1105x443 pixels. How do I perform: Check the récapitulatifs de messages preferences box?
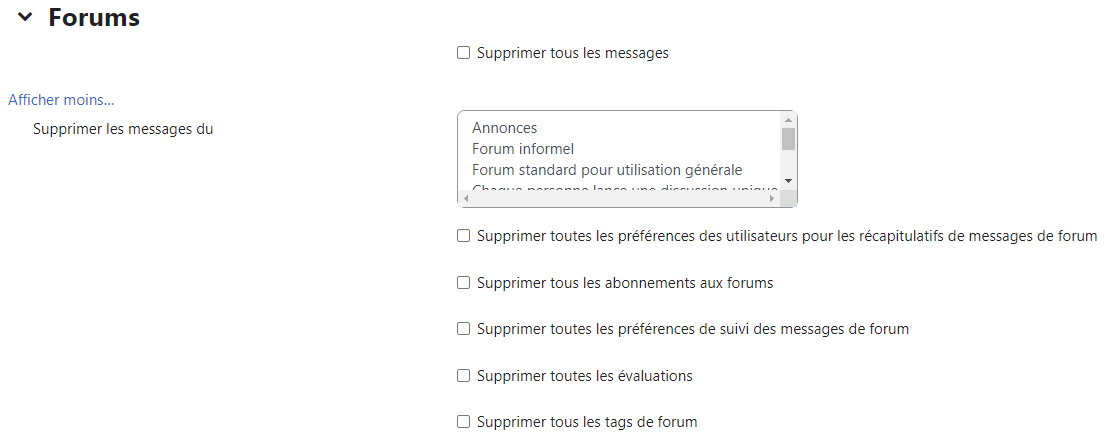tap(463, 236)
